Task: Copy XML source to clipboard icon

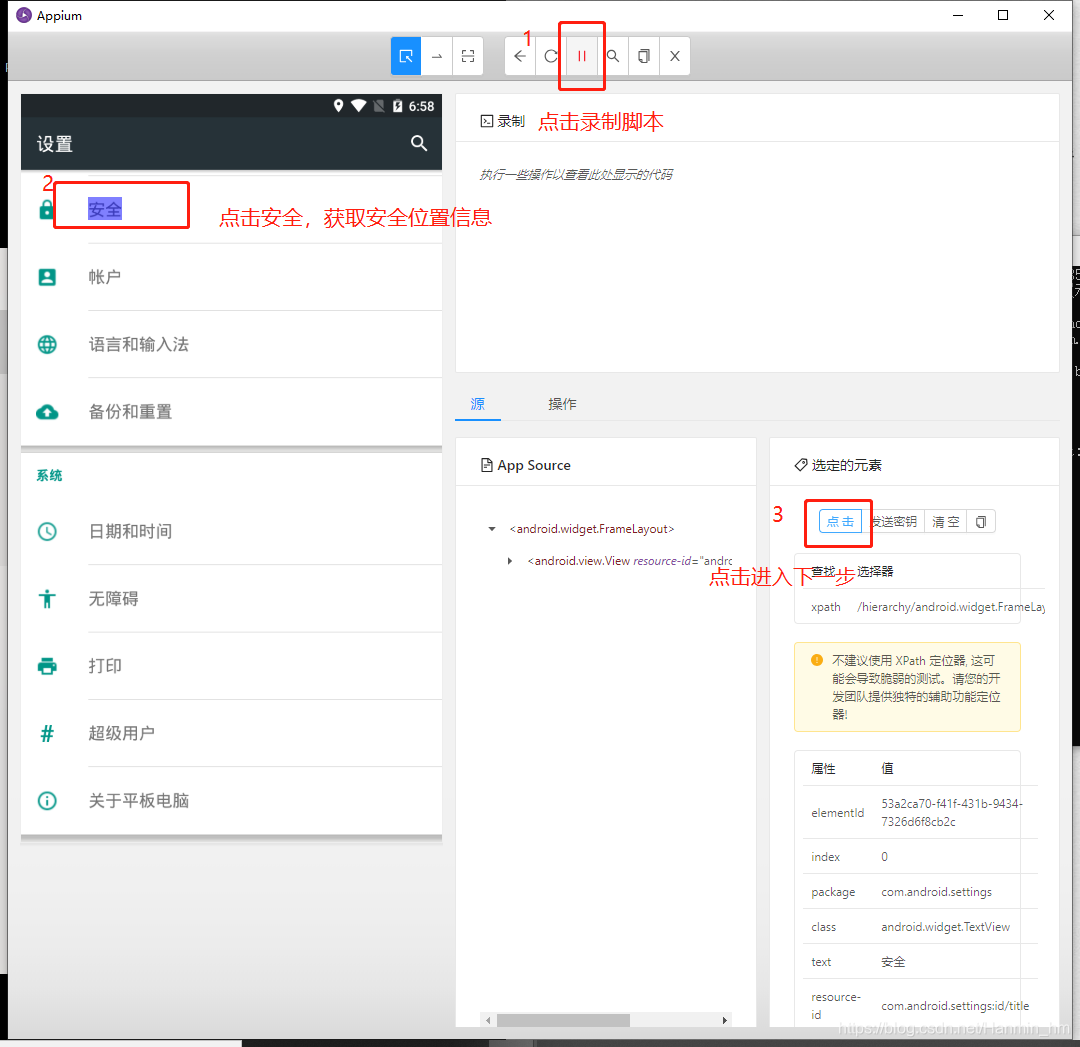Action: pyautogui.click(x=644, y=56)
